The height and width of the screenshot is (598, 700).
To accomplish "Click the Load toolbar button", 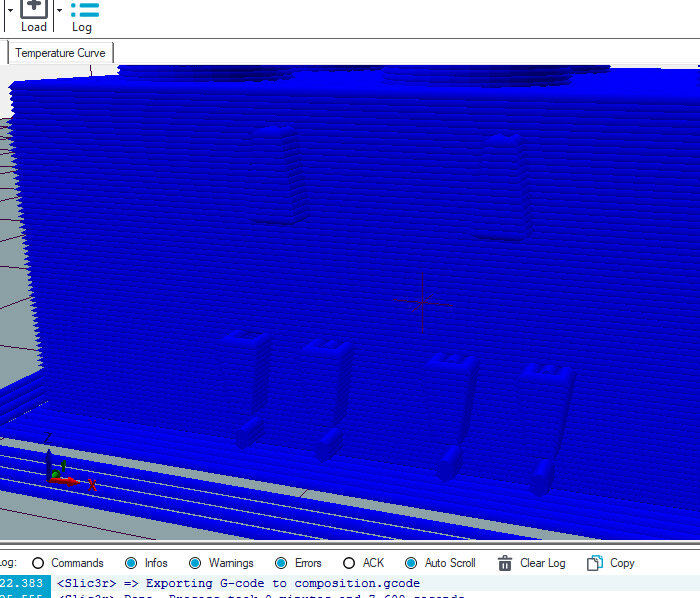I will point(34,16).
